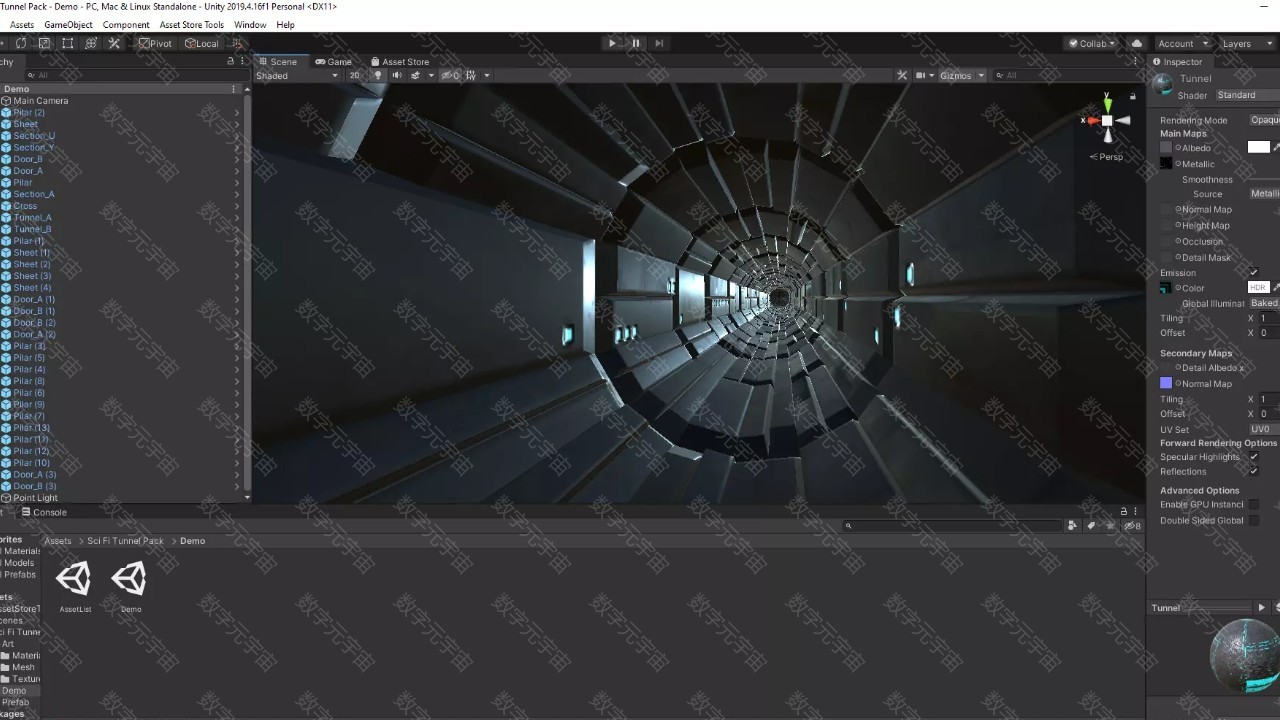Disable the Emission checkbox
1280x720 pixels.
(x=1253, y=273)
